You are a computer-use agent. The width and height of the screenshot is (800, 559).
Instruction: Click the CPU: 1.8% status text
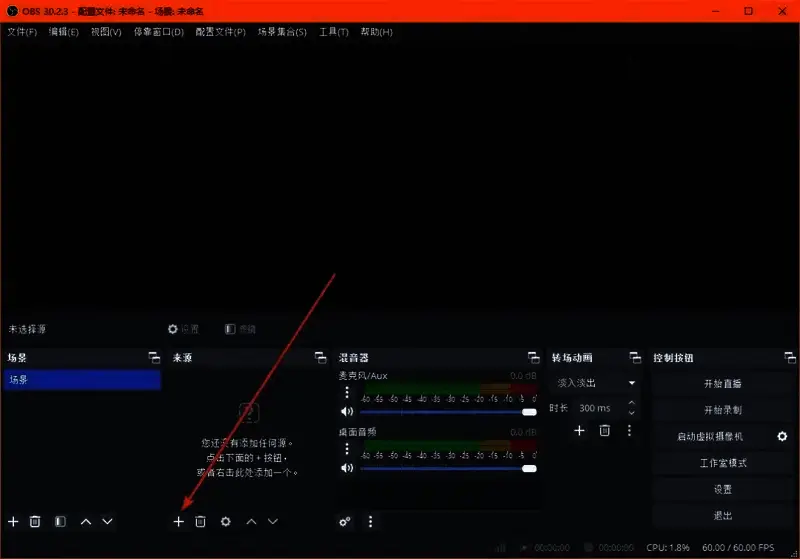coord(668,547)
